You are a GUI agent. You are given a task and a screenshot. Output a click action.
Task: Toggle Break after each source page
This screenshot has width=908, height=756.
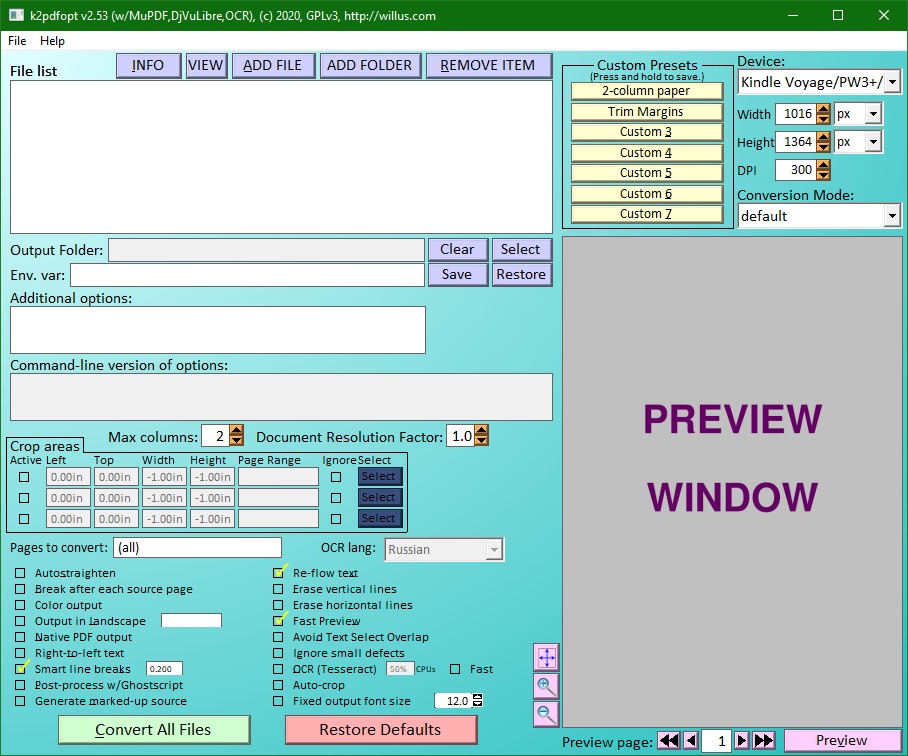click(20, 589)
